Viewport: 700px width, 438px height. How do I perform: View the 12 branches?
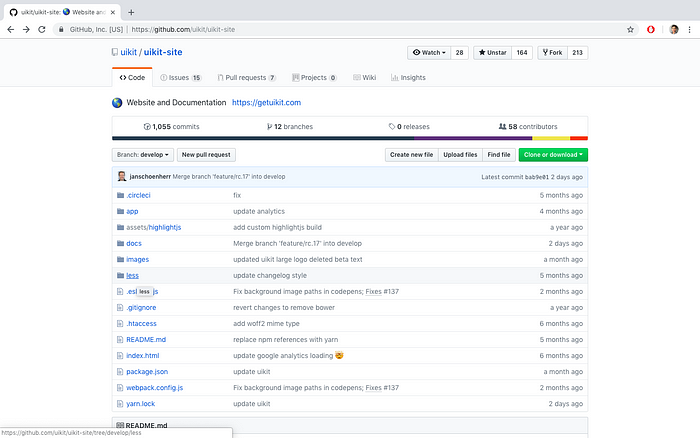[290, 126]
